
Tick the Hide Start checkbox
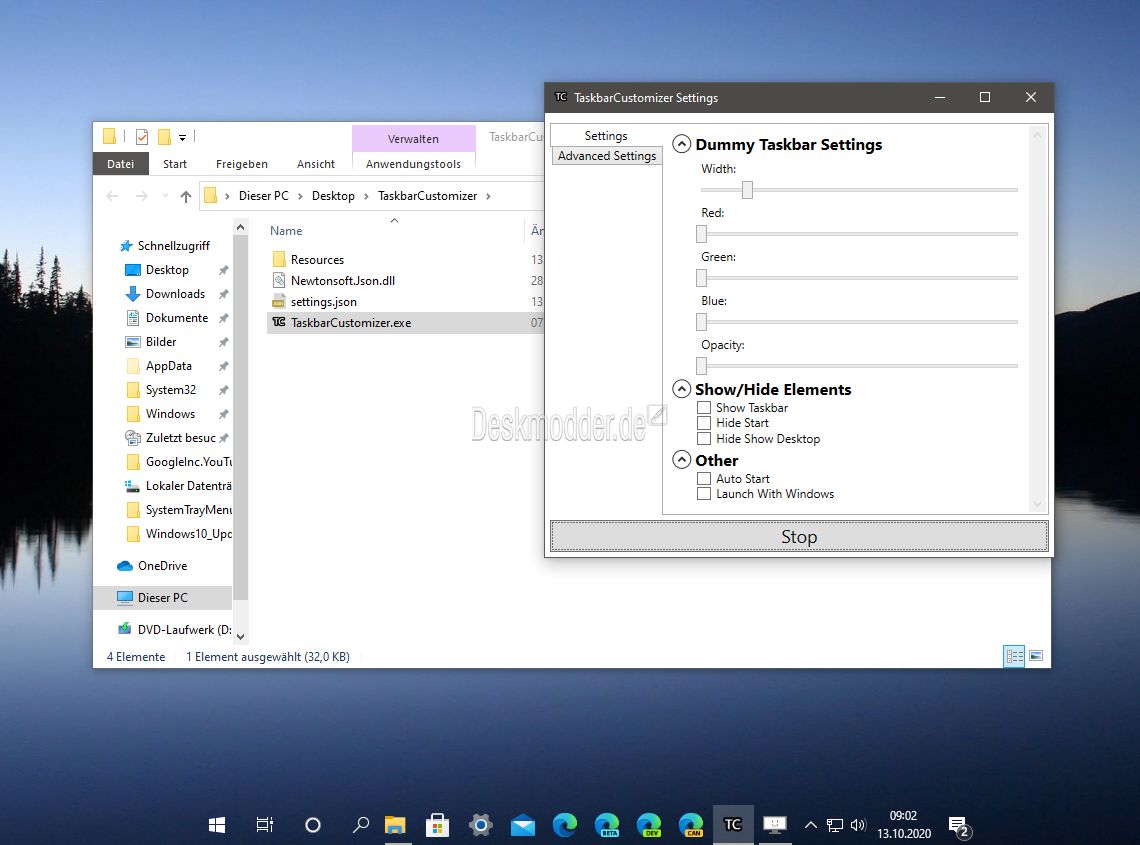click(704, 423)
